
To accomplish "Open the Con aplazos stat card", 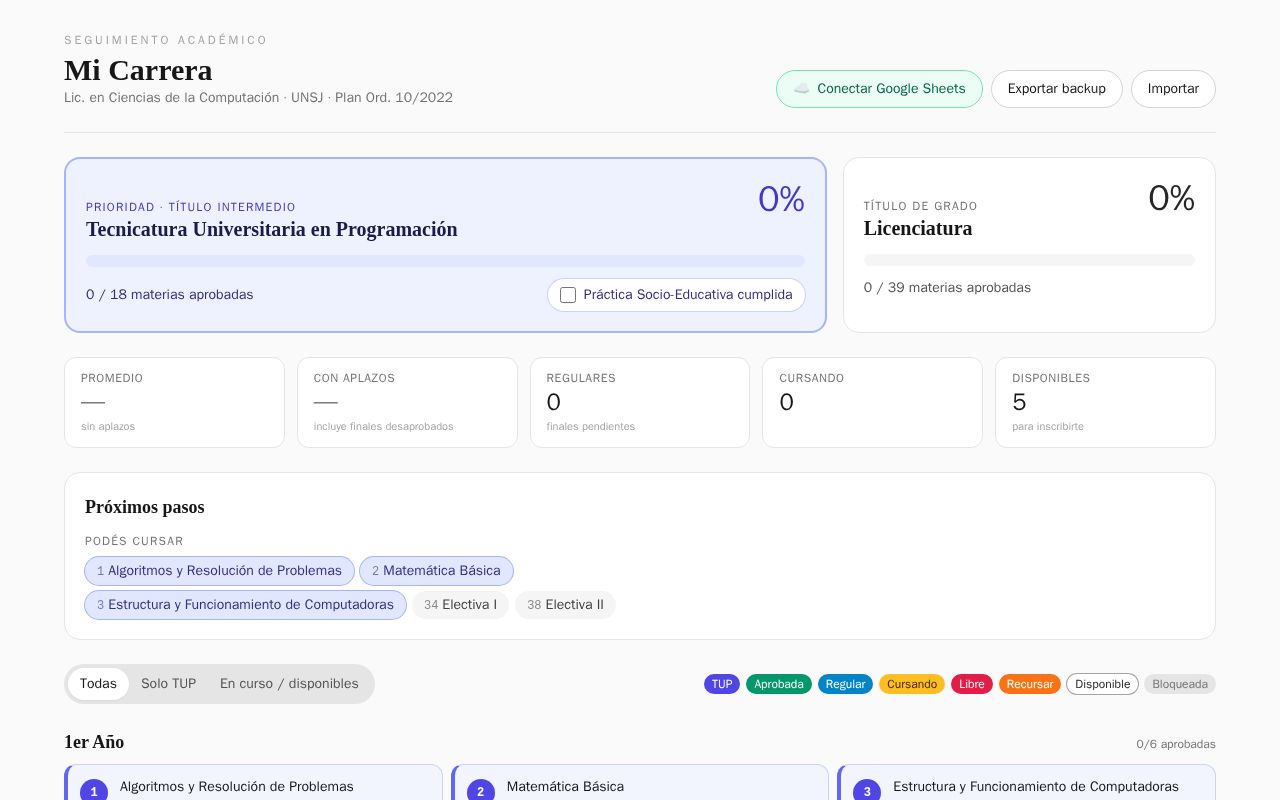I will 407,402.
